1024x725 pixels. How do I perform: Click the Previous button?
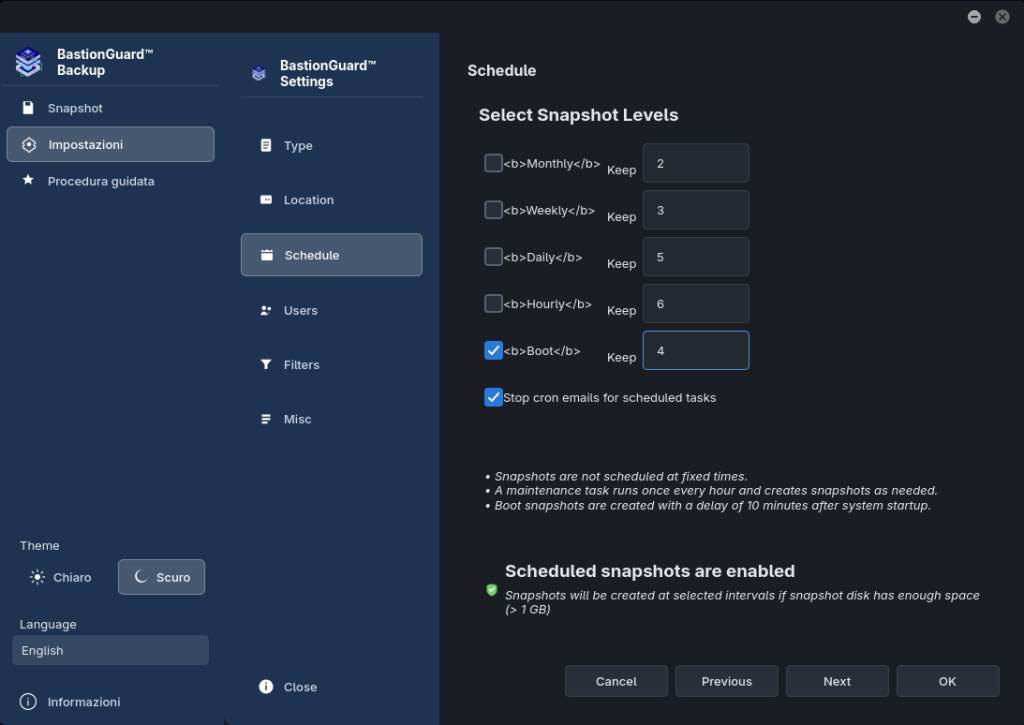(x=727, y=681)
